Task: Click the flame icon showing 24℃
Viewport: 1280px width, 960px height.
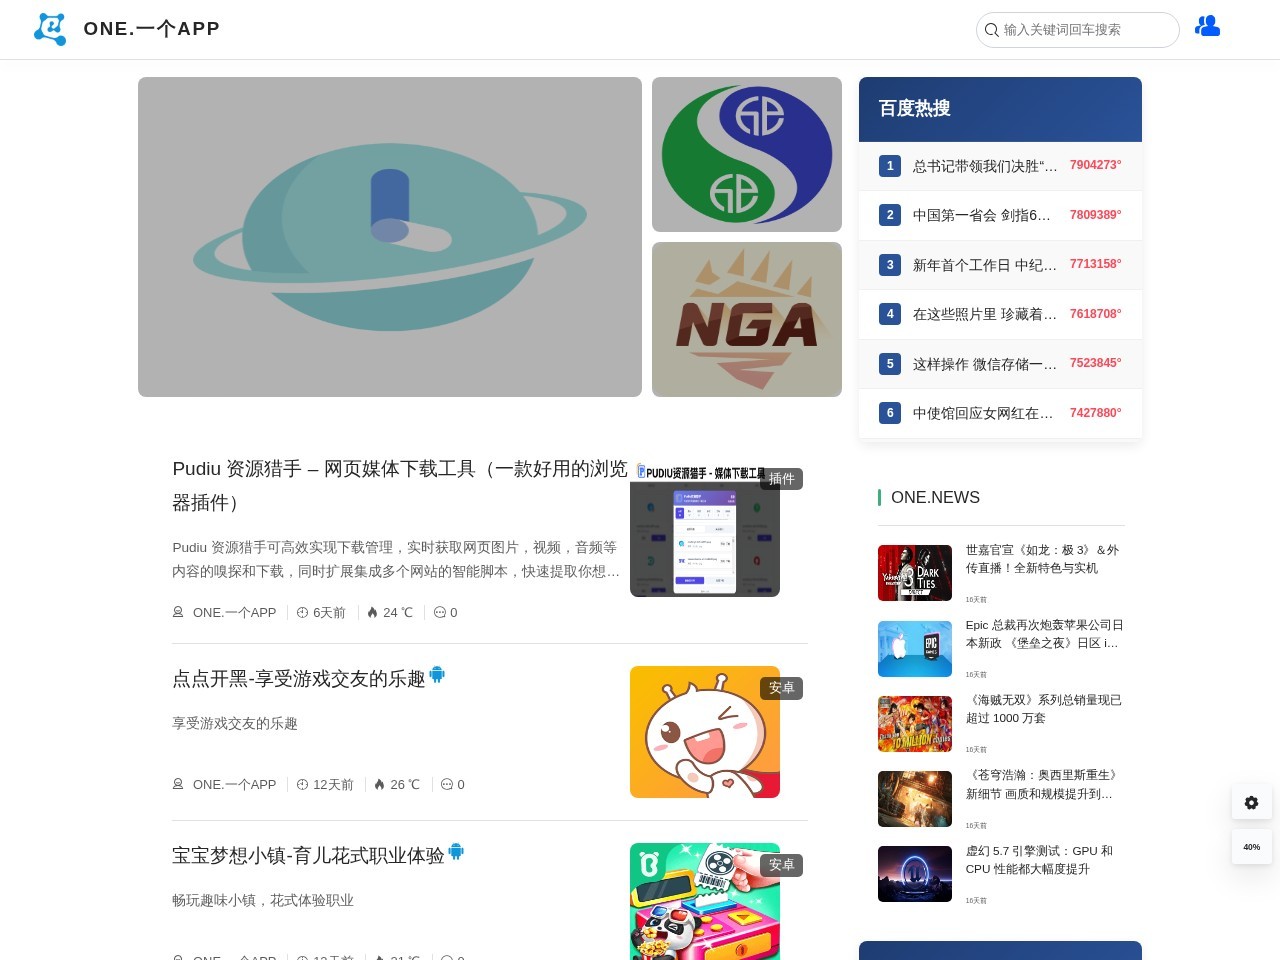Action: tap(378, 612)
